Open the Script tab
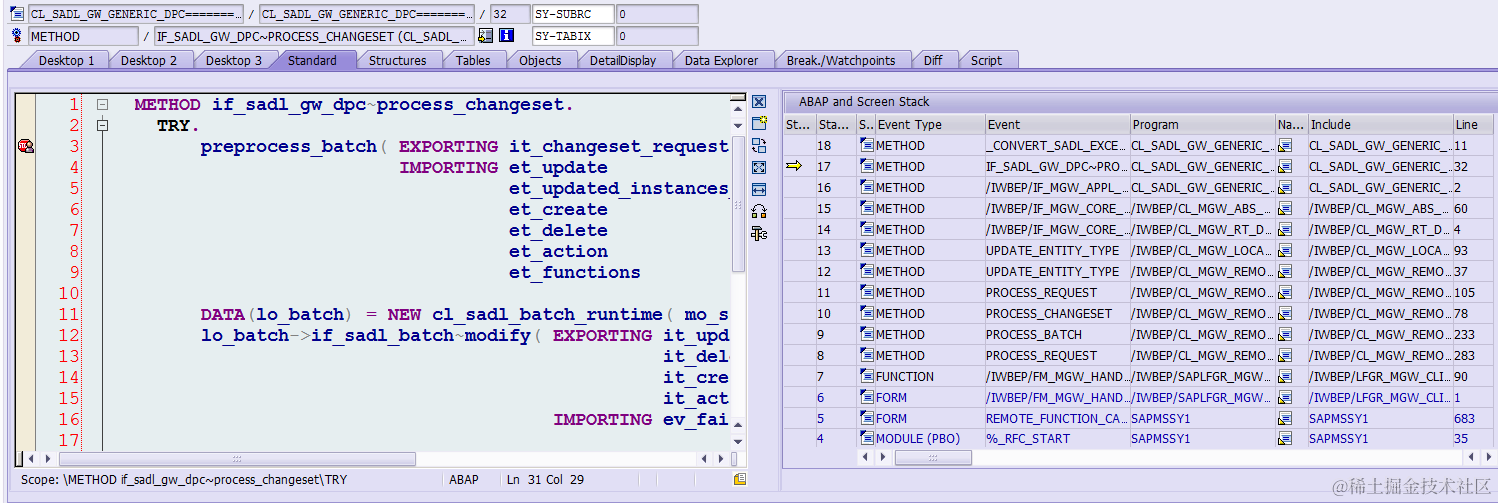Image resolution: width=1498 pixels, height=503 pixels. (986, 60)
